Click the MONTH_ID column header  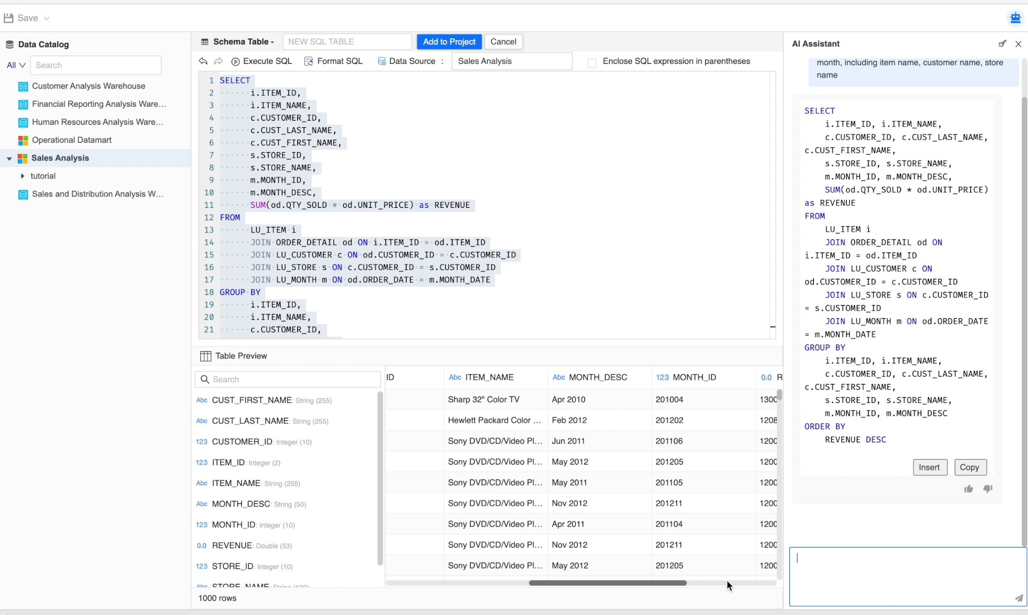703,377
